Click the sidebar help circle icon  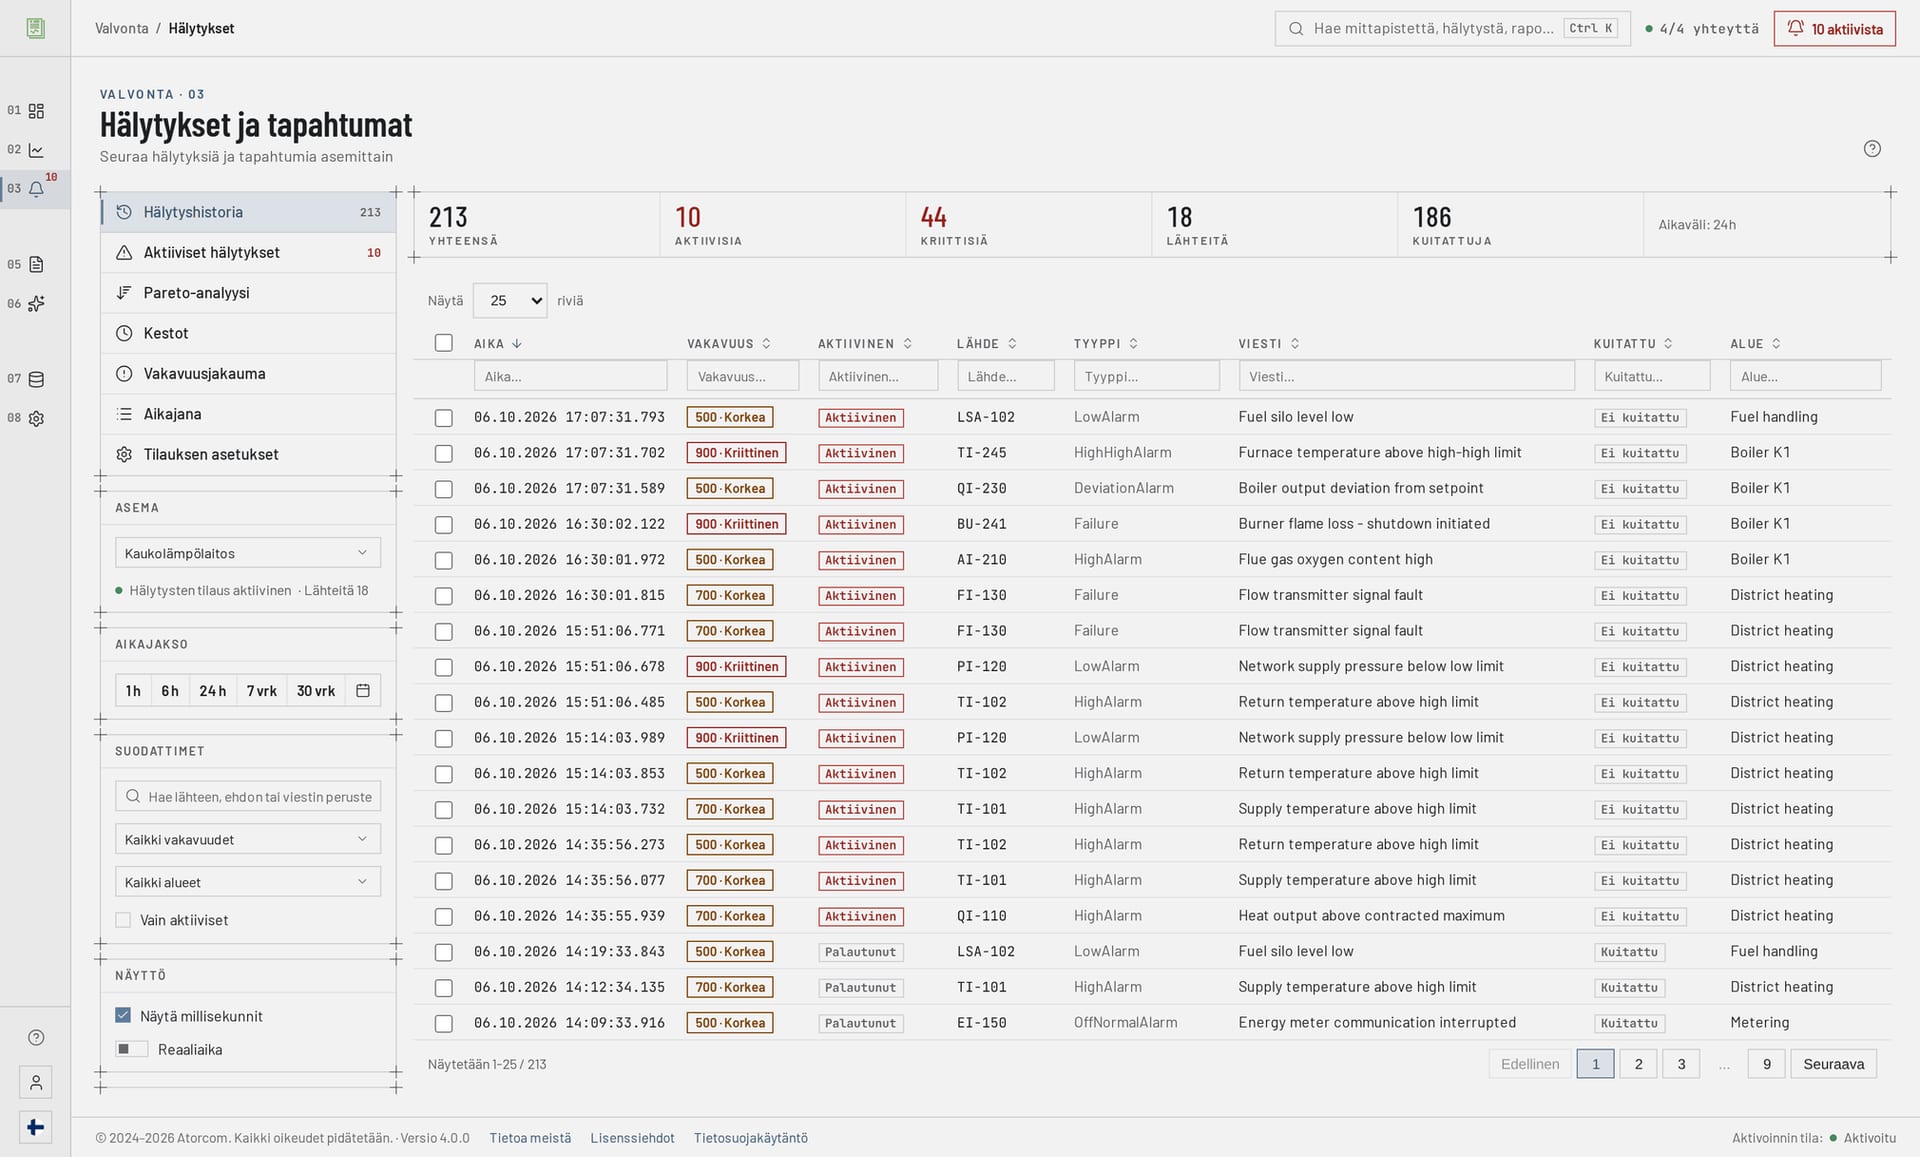(x=36, y=1038)
